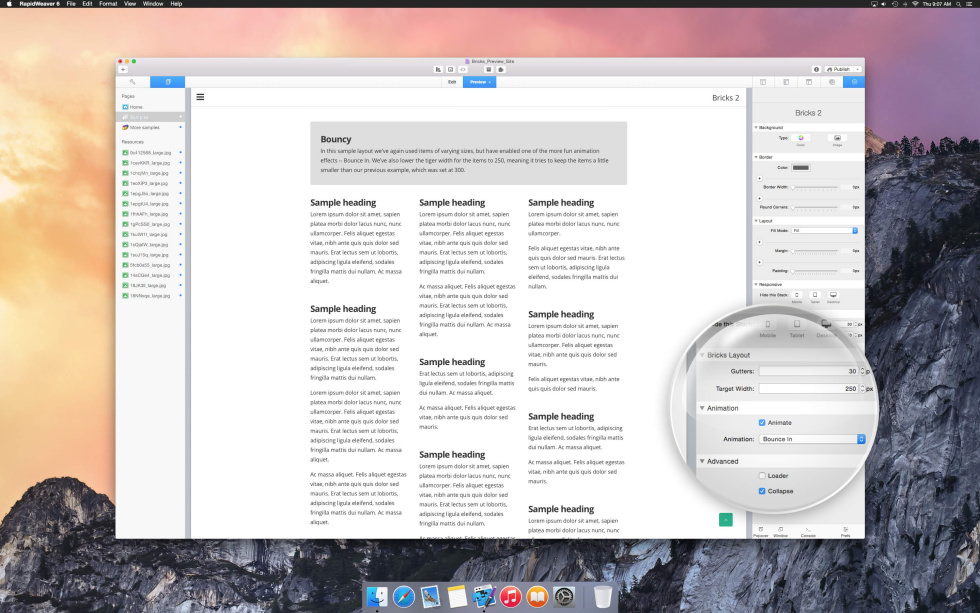Switch to Edit mode tab

pos(452,82)
